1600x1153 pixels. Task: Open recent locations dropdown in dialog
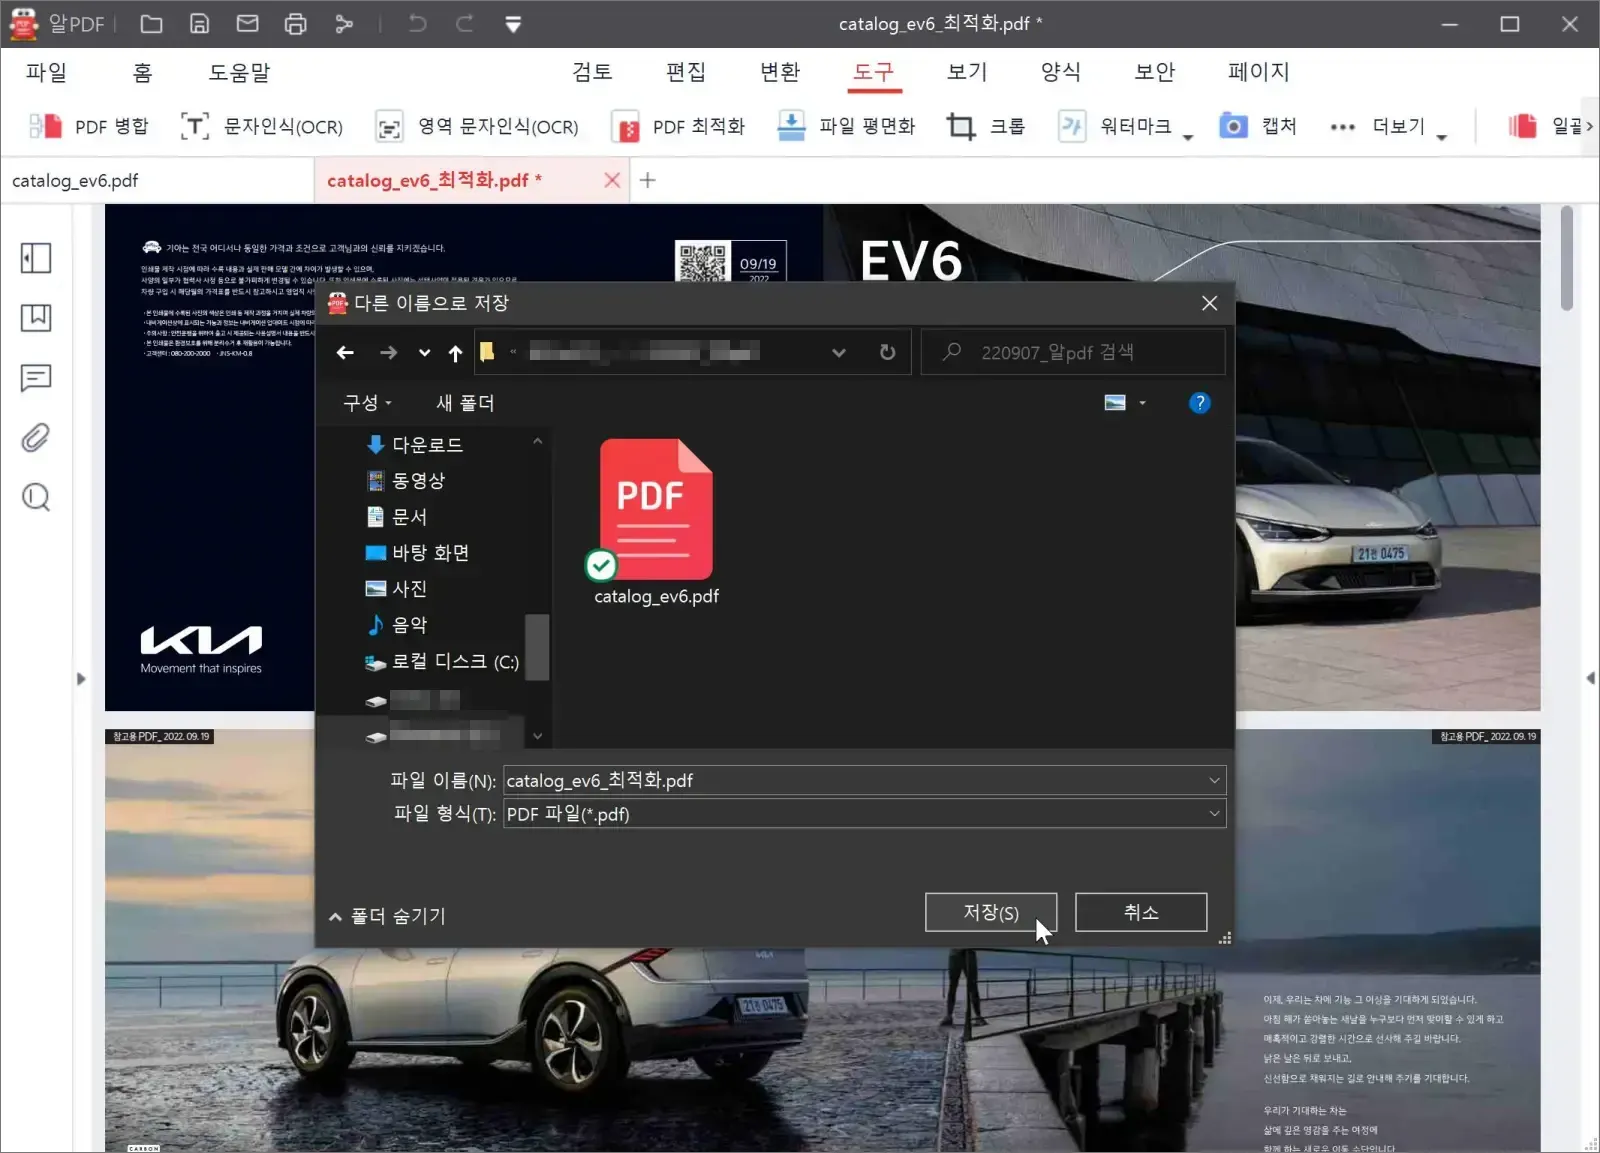425,352
